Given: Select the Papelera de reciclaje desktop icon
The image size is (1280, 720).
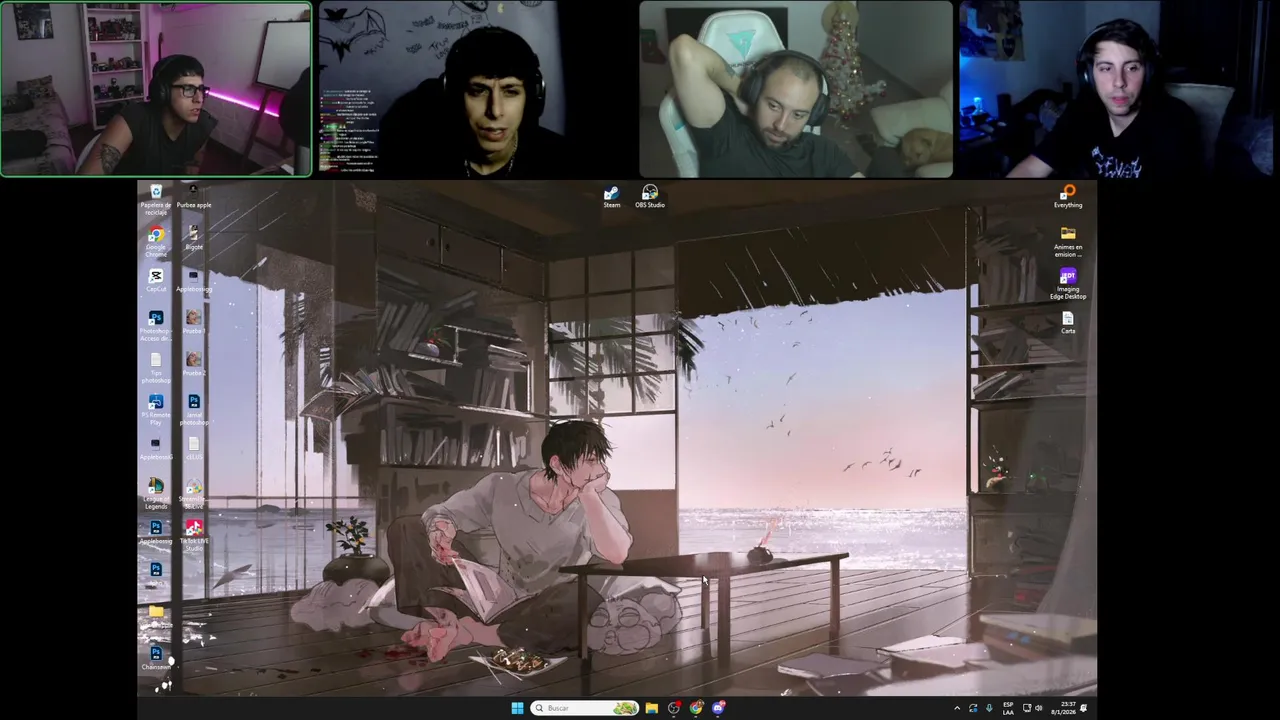Looking at the screenshot, I should pos(156,199).
